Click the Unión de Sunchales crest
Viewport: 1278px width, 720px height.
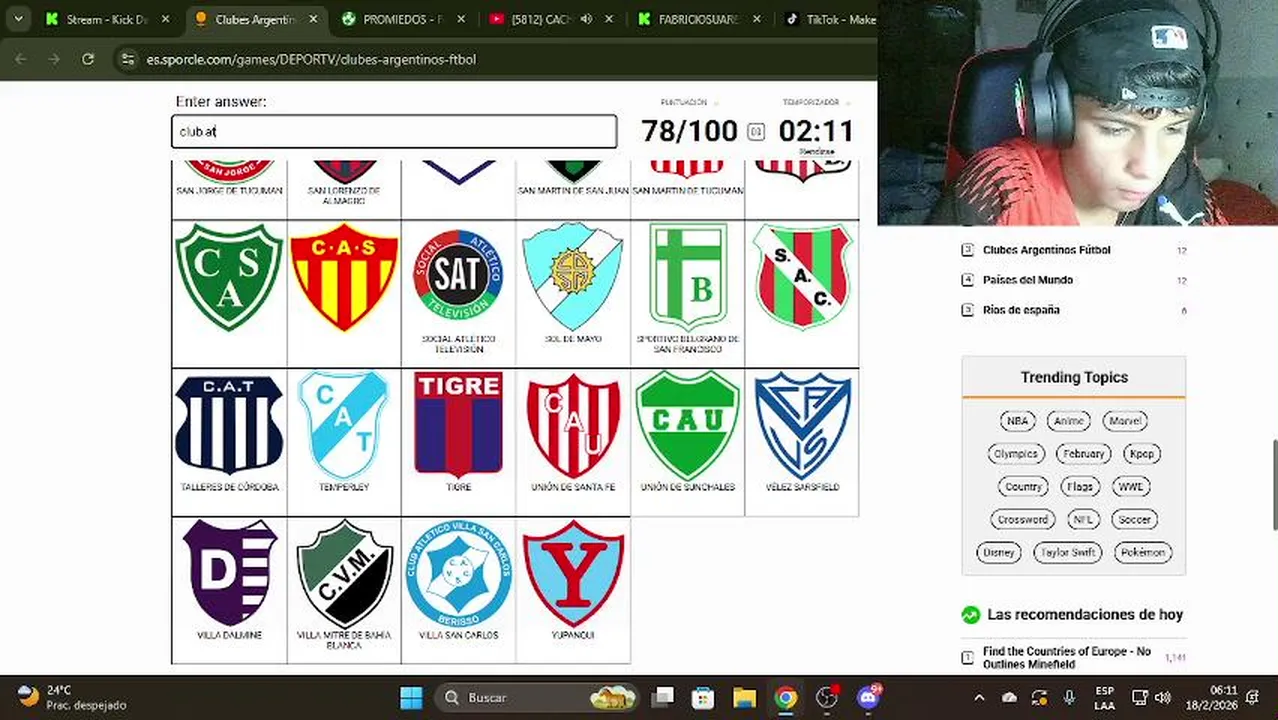pos(688,425)
